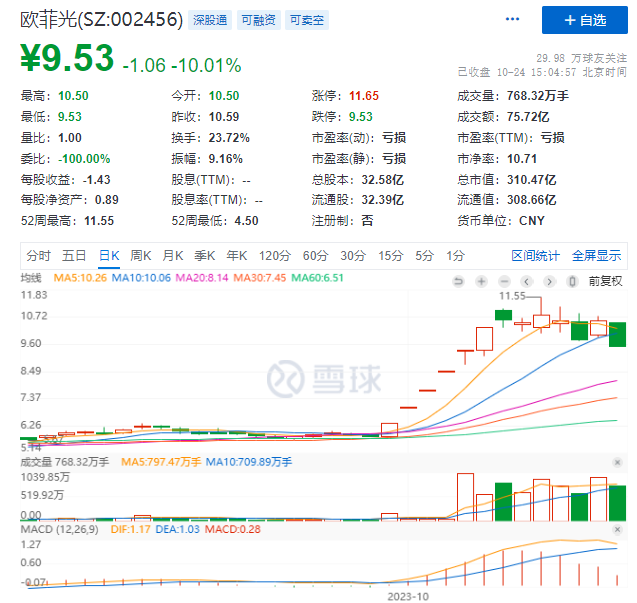637x603 pixels.
Task: Switch to the 15分 interval tab
Action: pyautogui.click(x=391, y=256)
